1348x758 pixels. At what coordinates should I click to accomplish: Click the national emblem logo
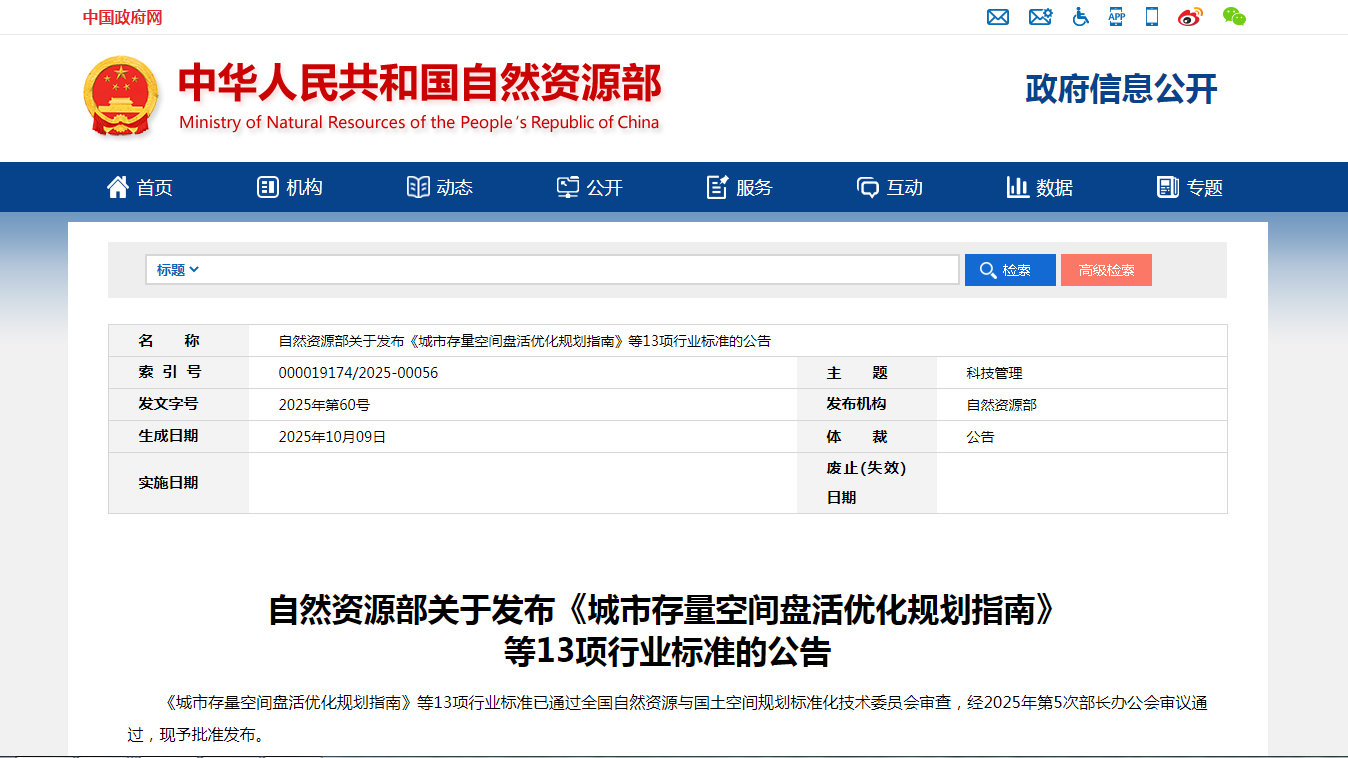pos(120,97)
